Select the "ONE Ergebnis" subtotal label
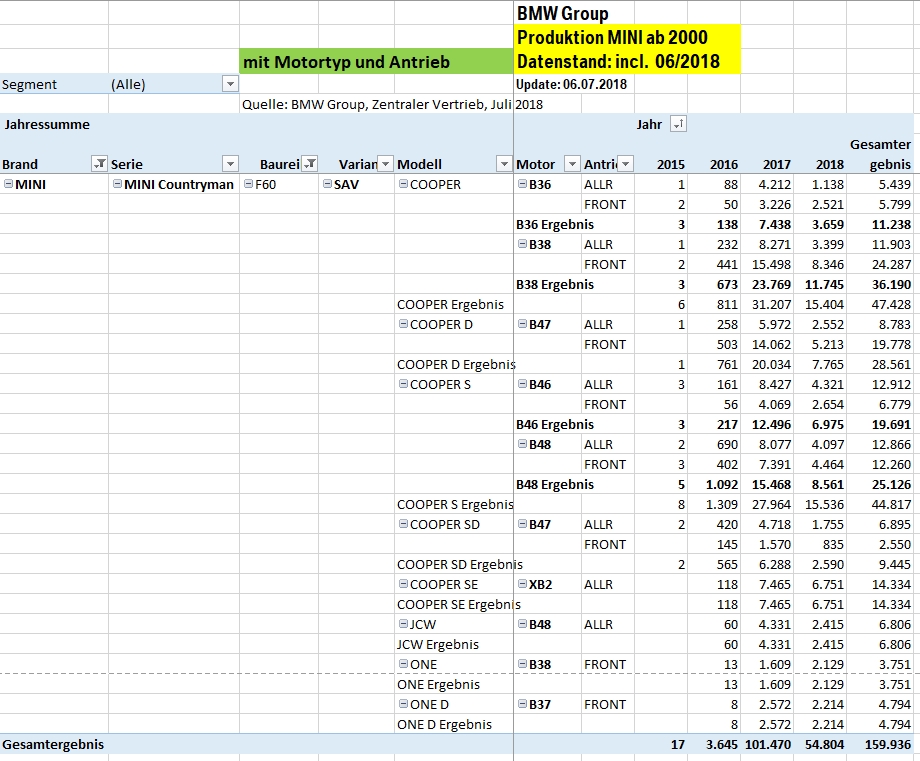Screen dimensions: 920x761 [x=438, y=684]
